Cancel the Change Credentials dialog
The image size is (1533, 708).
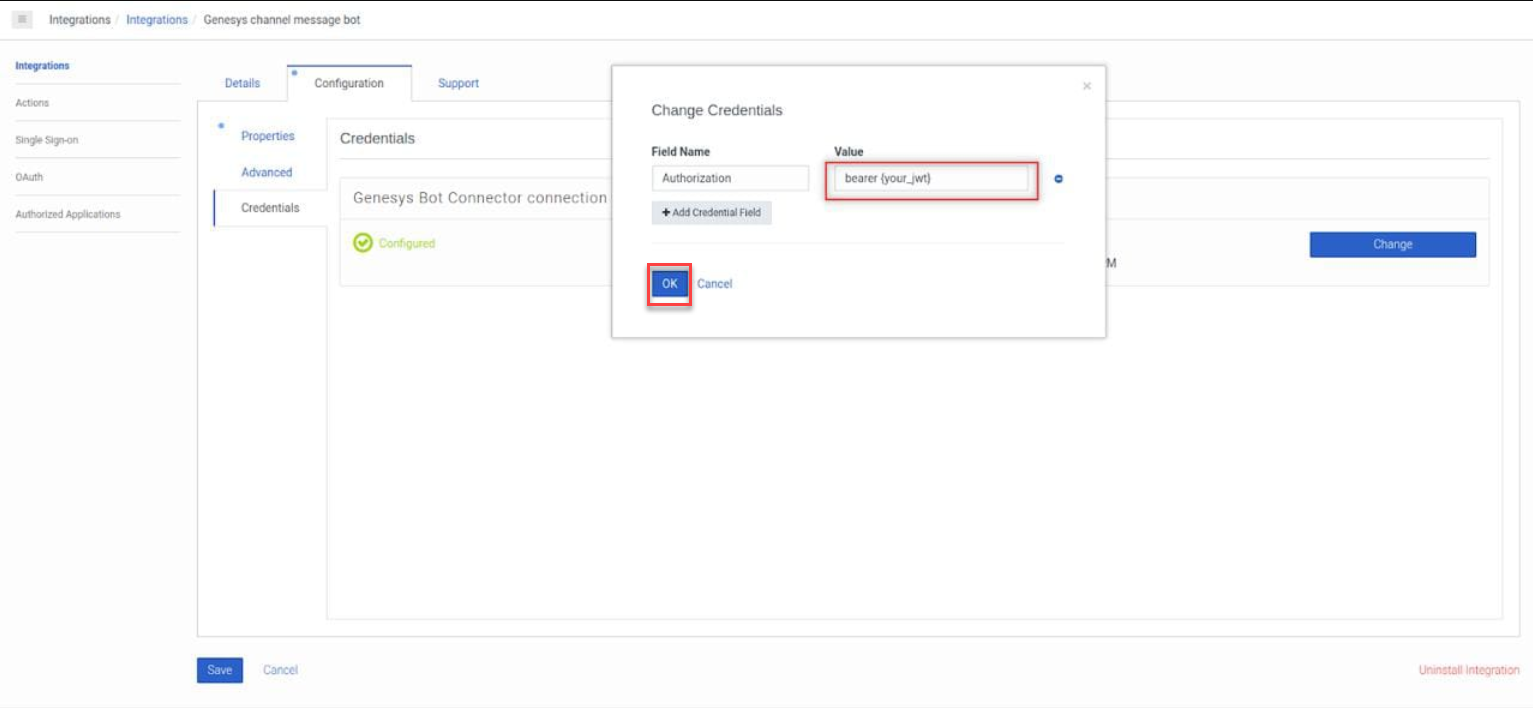pos(716,283)
